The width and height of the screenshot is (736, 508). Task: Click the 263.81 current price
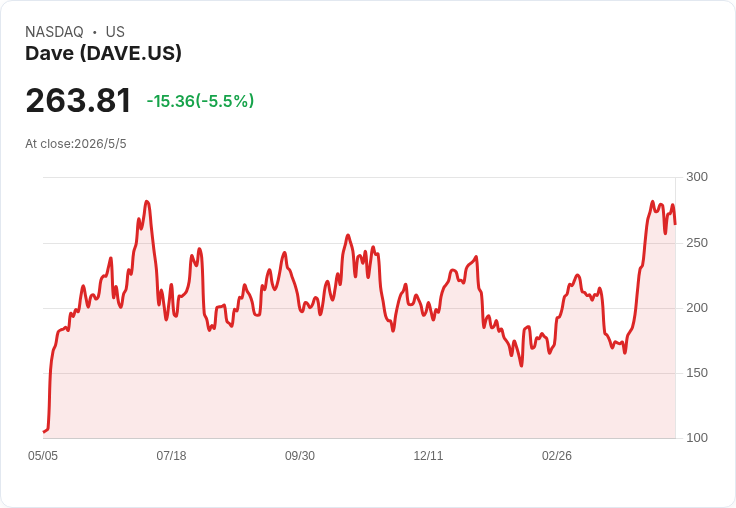pyautogui.click(x=78, y=100)
